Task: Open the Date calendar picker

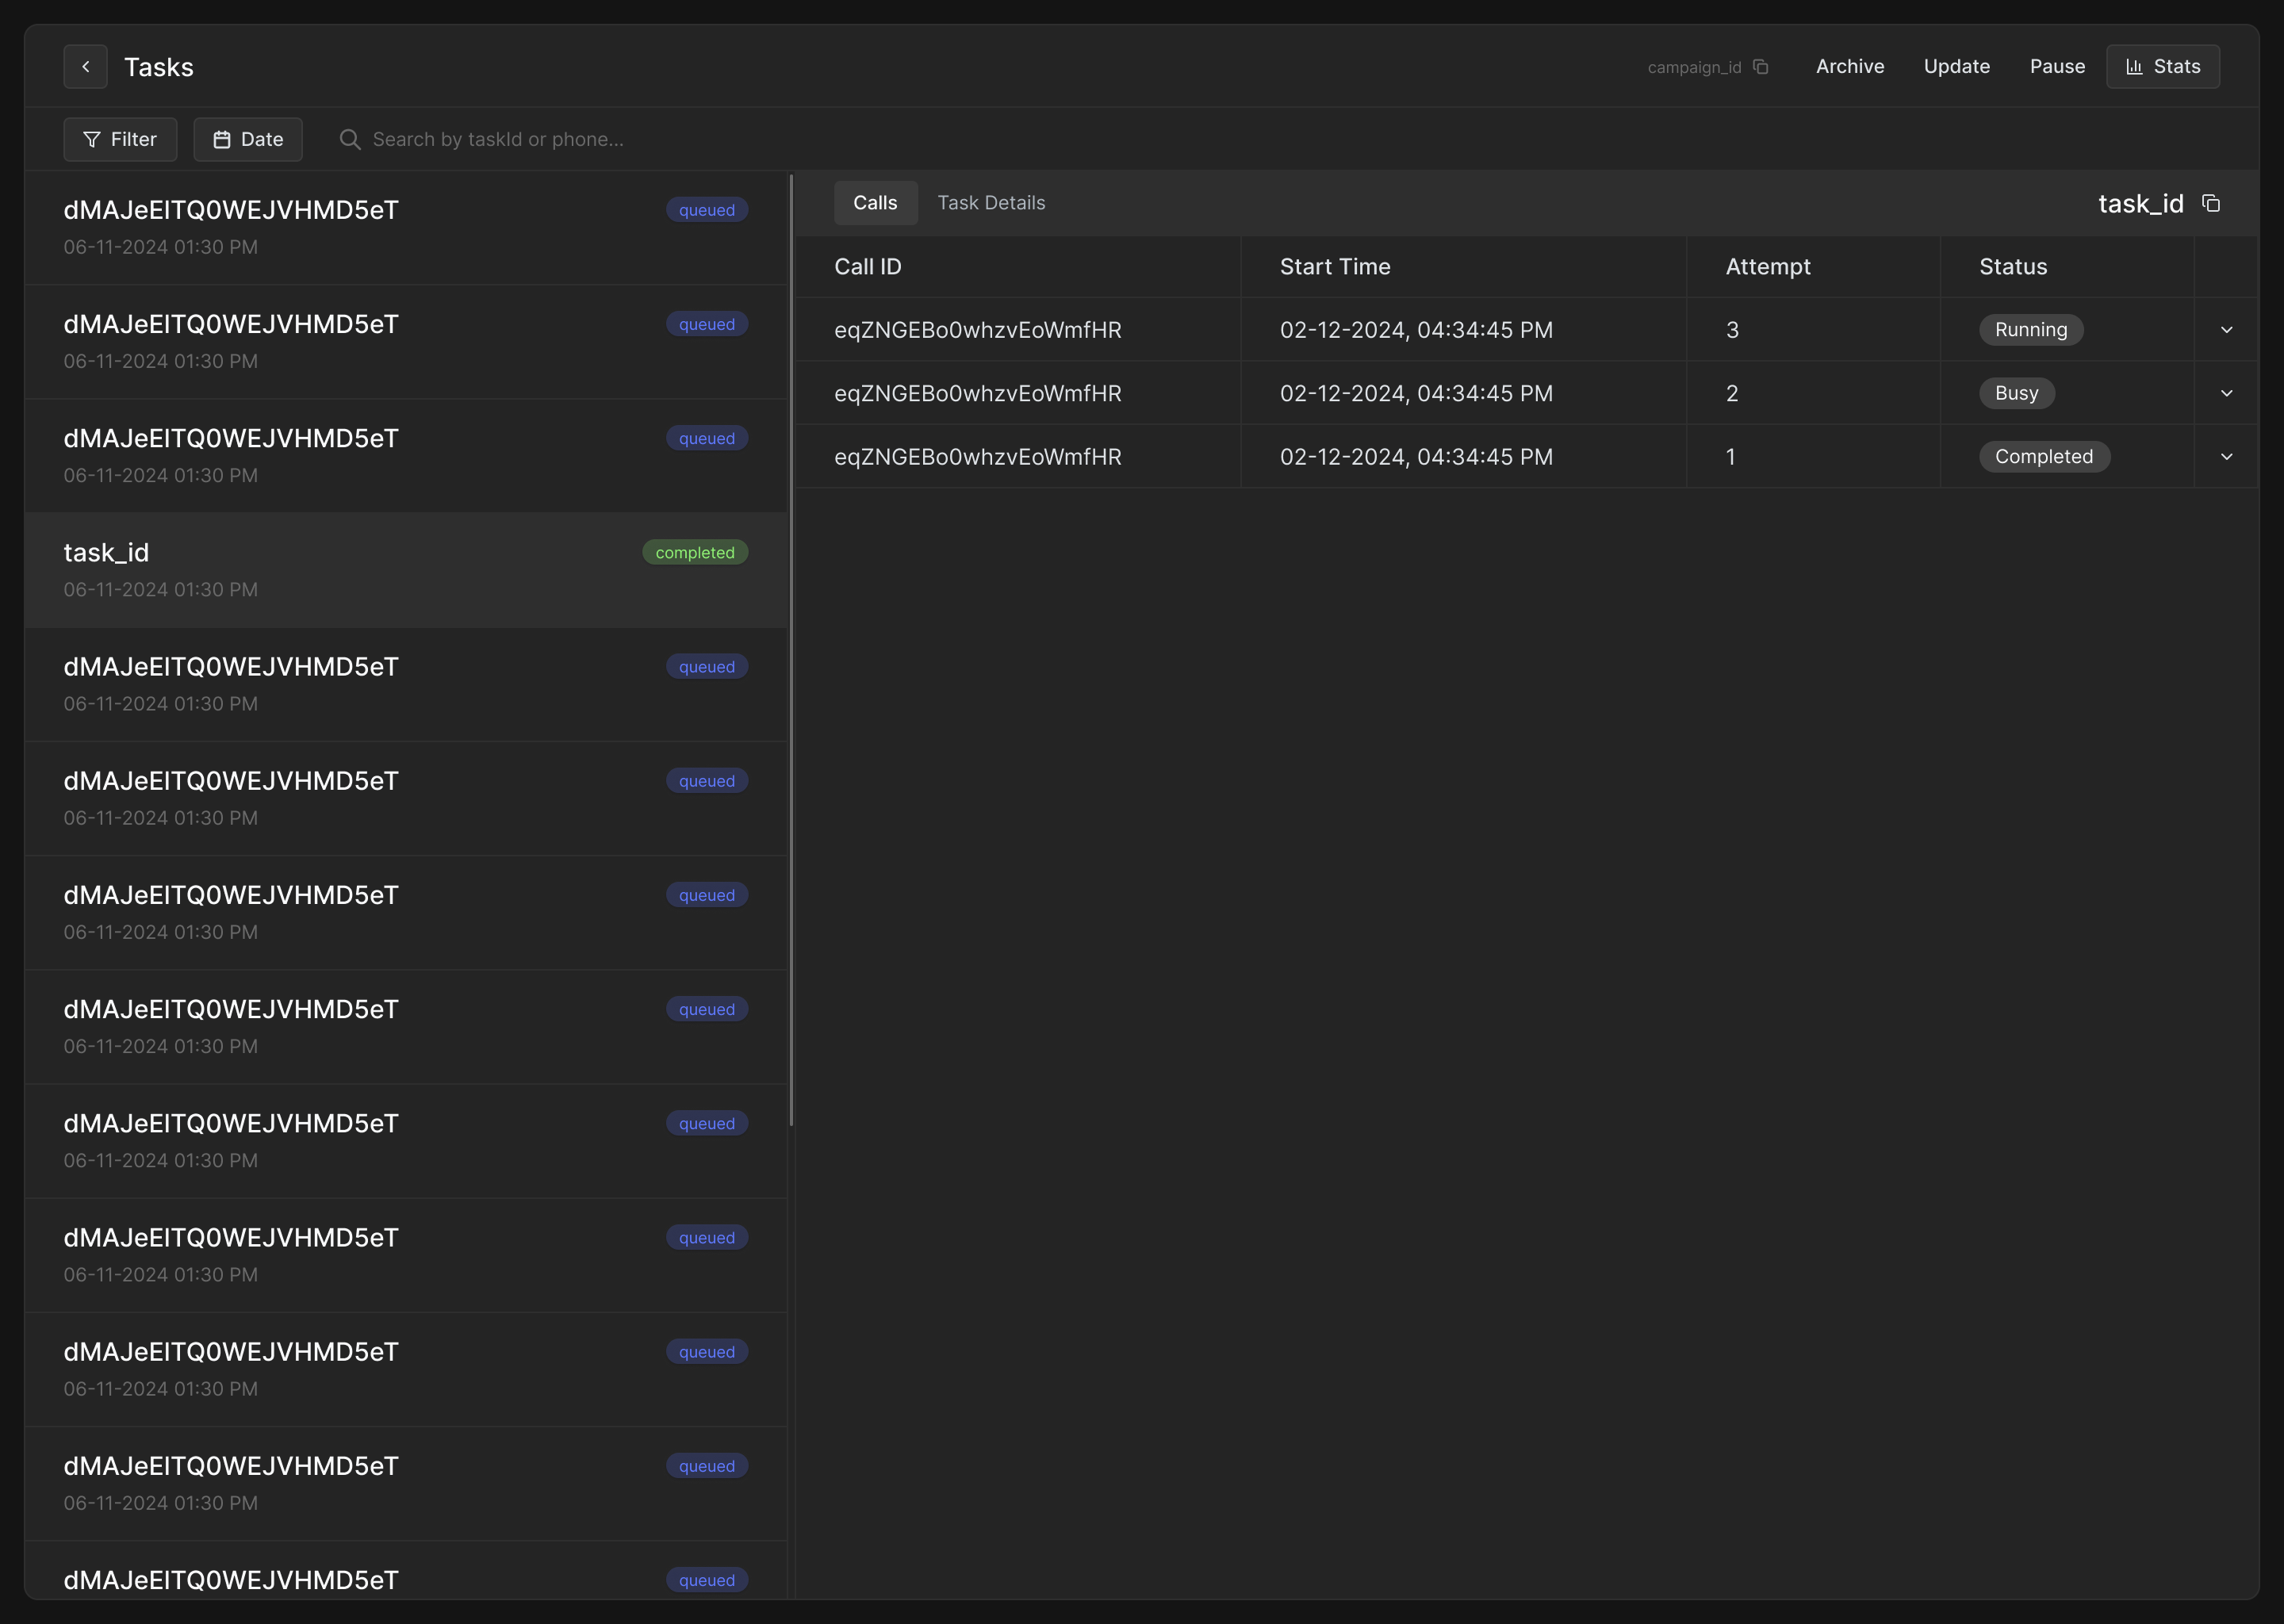Action: tap(248, 139)
